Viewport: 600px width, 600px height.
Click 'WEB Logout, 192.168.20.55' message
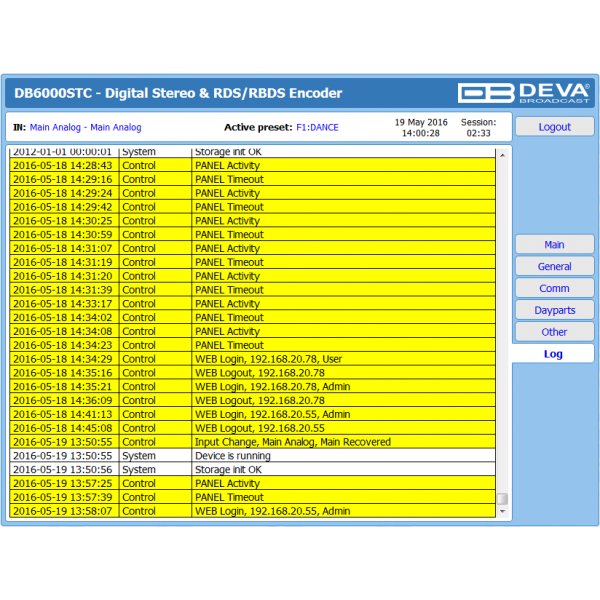click(x=260, y=428)
